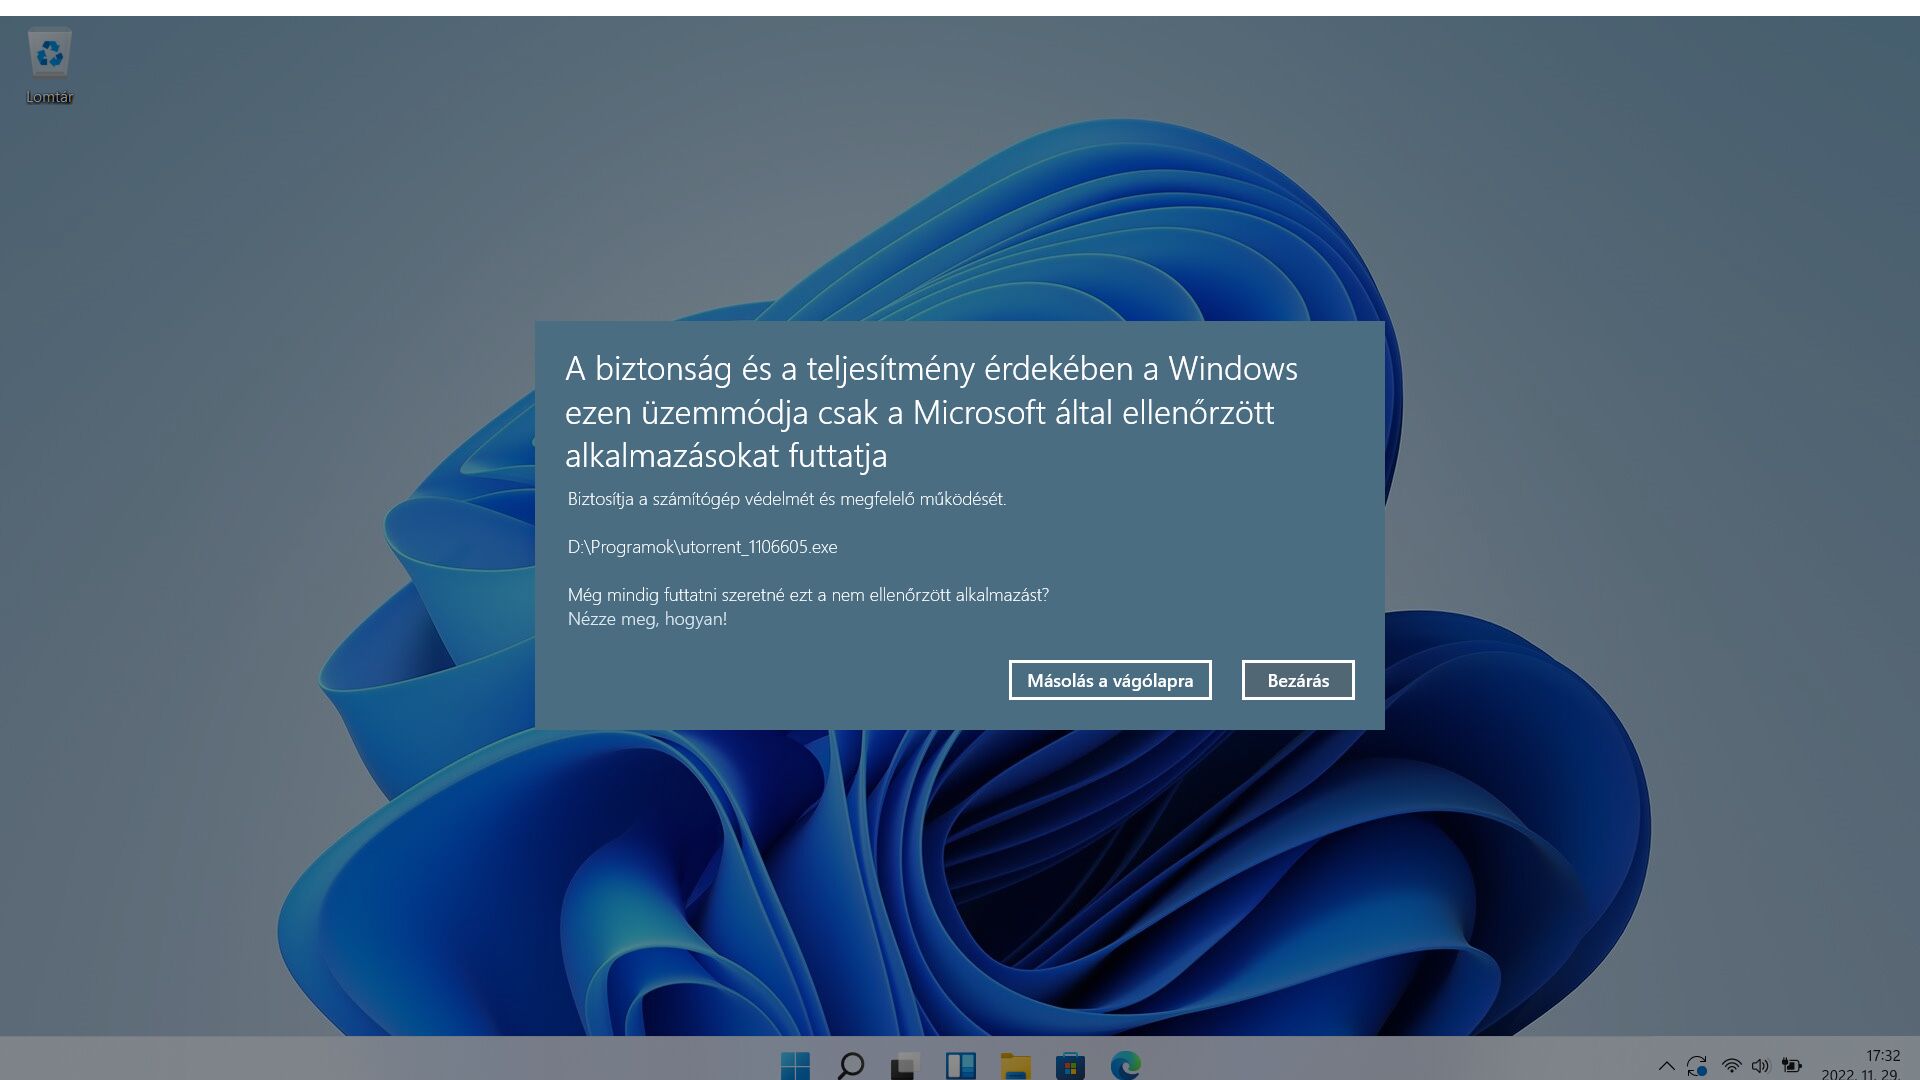Click the volume speaker tray icon

1761,1066
